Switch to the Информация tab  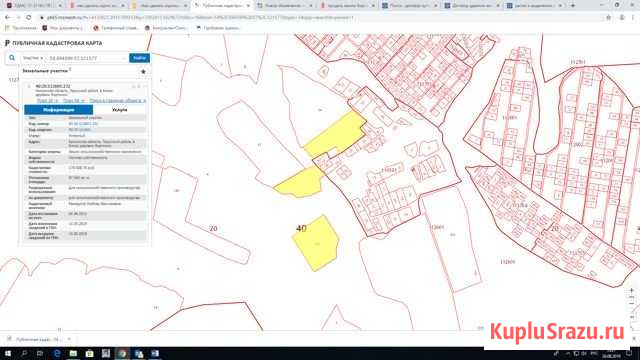pyautogui.click(x=58, y=110)
